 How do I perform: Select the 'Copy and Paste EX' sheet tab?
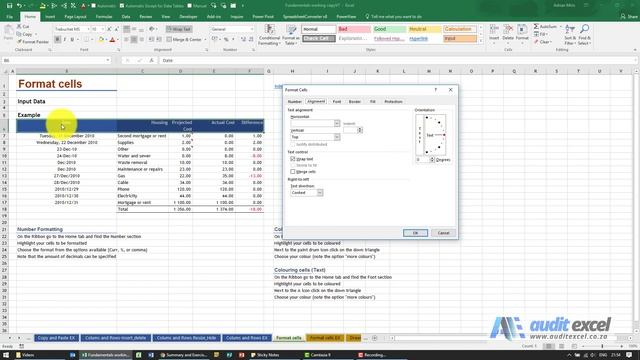(x=56, y=338)
